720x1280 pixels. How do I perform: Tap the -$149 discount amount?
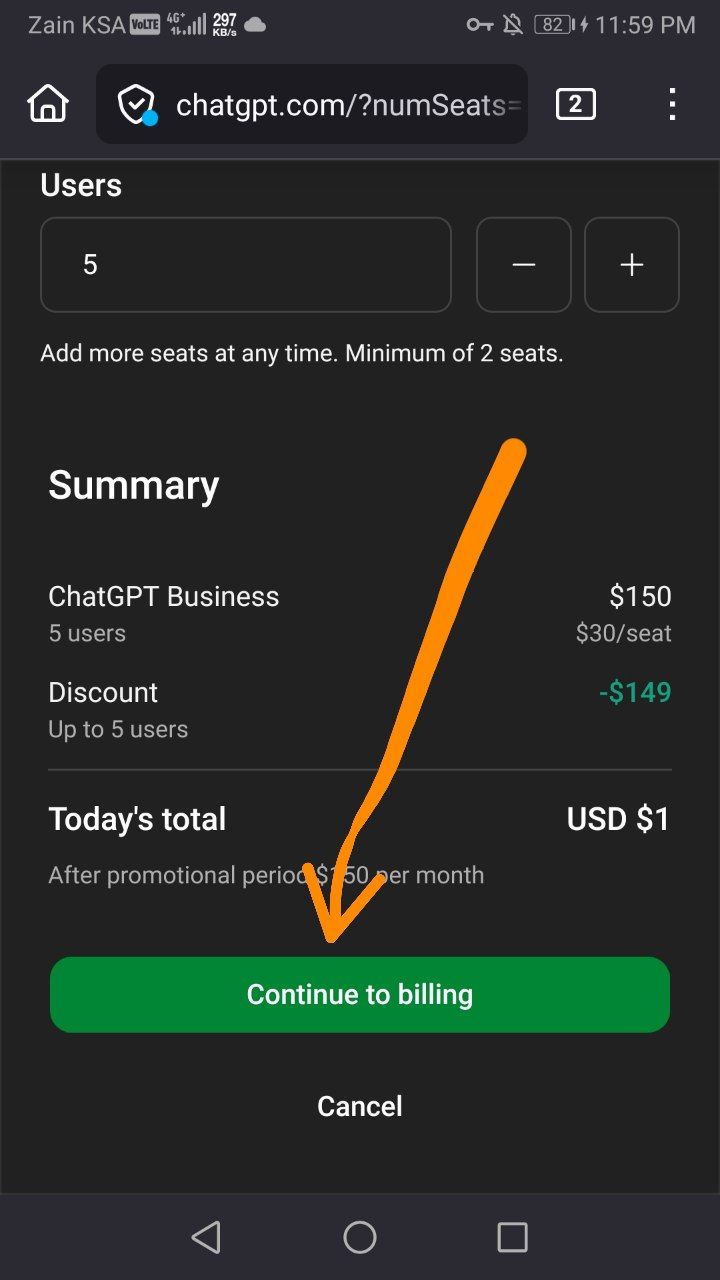point(635,692)
